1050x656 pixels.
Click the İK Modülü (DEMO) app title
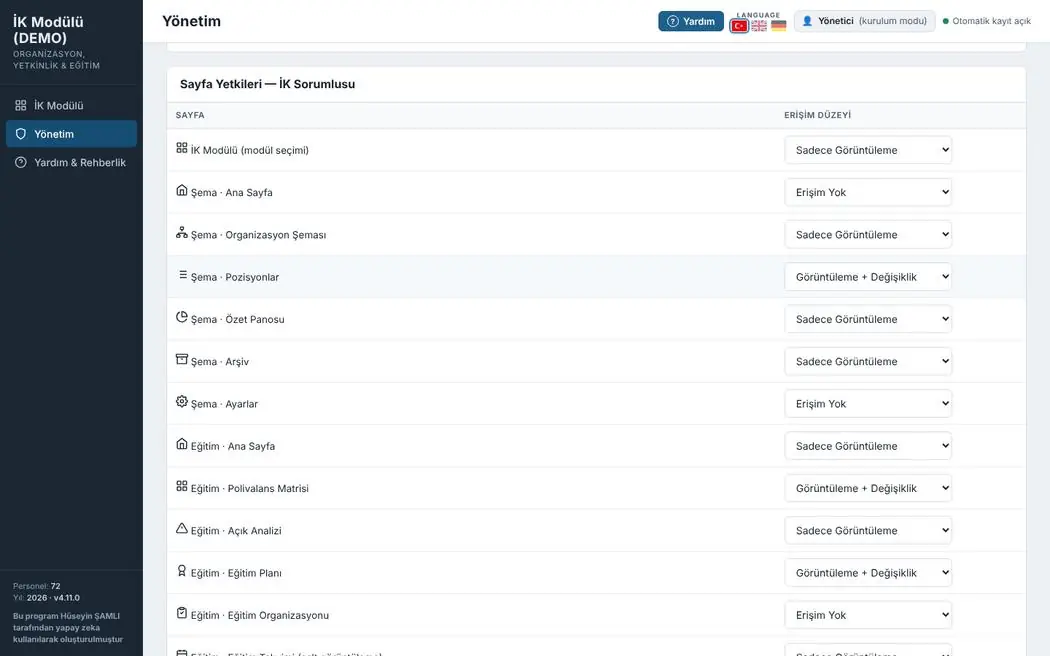pos(48,29)
